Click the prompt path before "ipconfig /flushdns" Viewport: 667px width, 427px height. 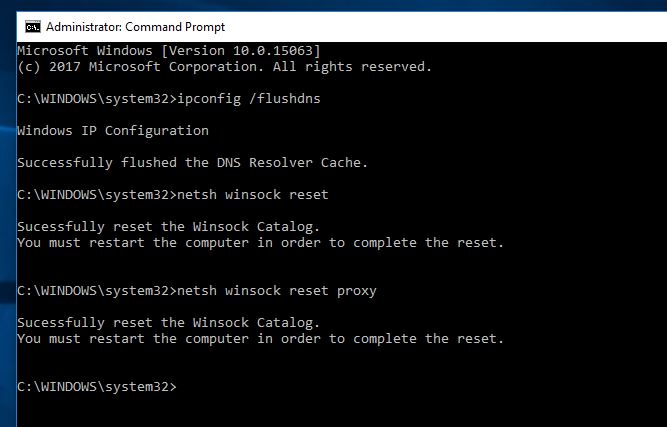coord(95,98)
